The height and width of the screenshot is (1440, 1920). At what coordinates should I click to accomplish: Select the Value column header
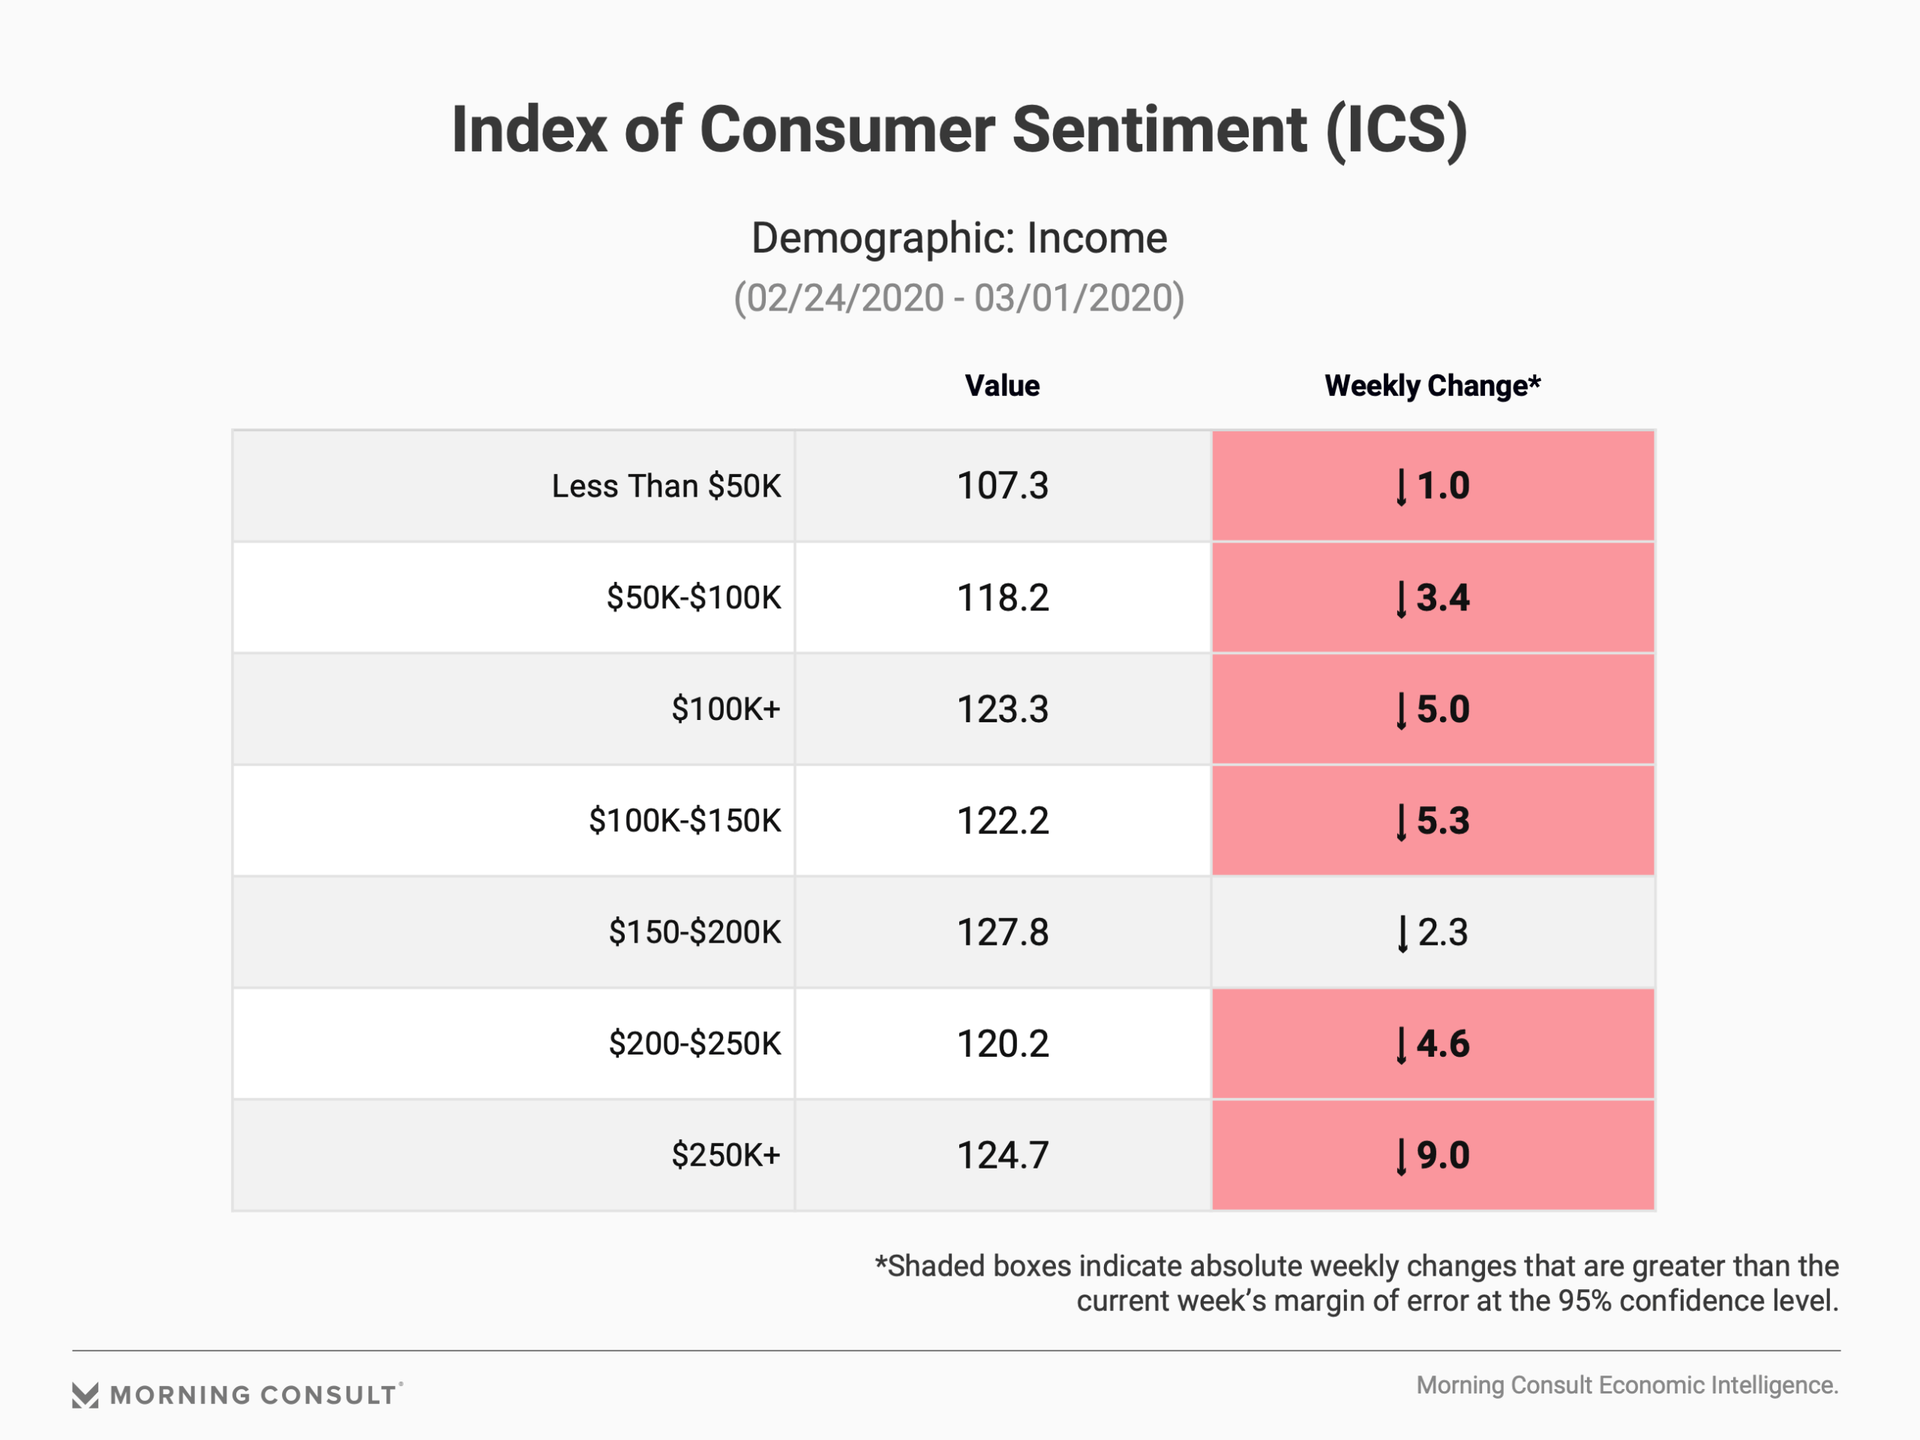coord(1002,386)
